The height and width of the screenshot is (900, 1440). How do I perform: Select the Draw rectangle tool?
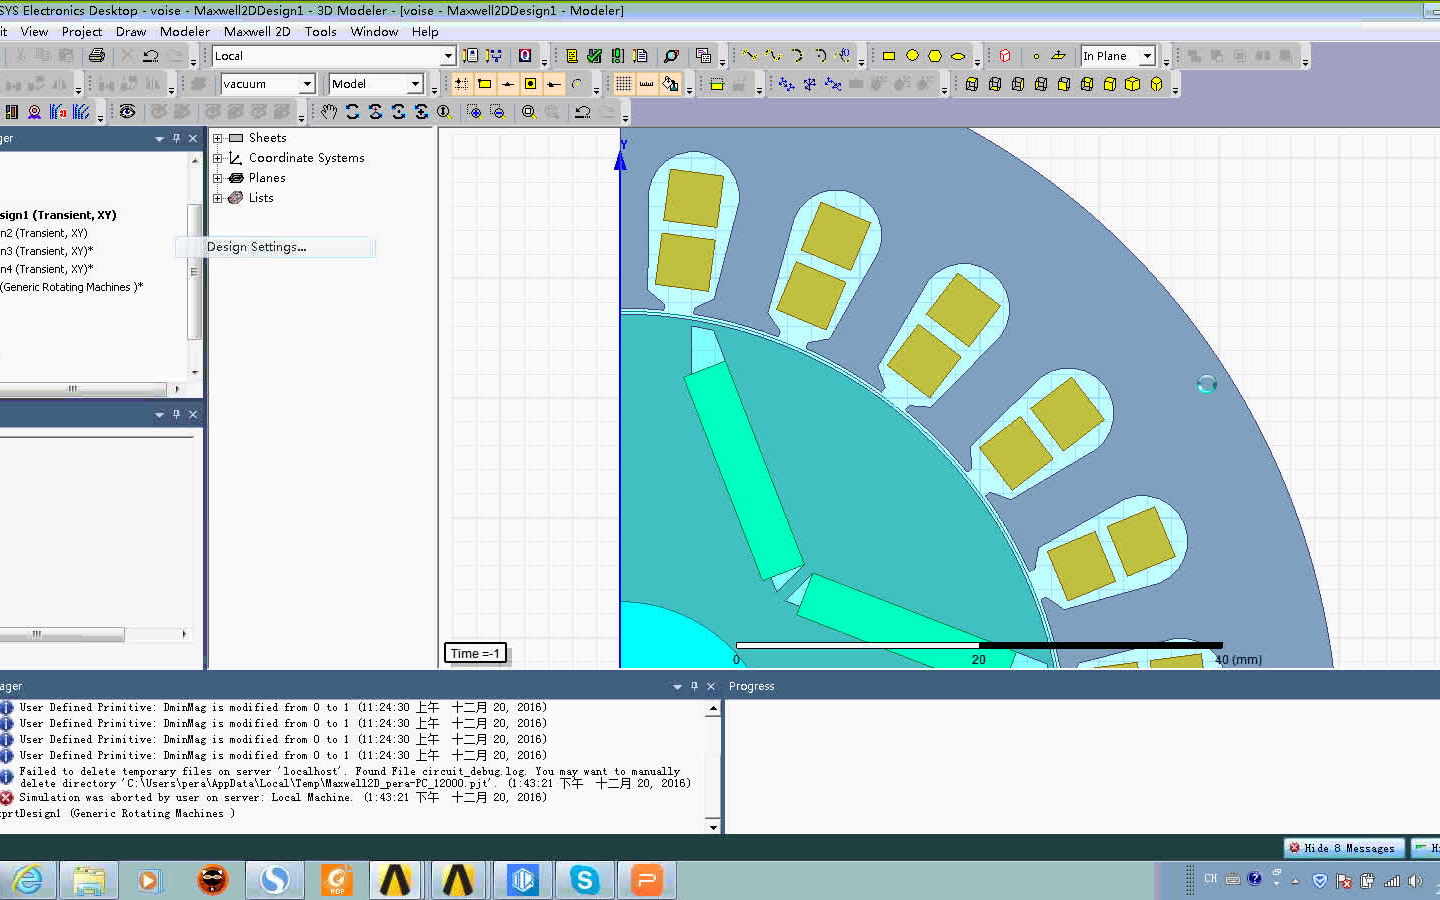point(888,56)
